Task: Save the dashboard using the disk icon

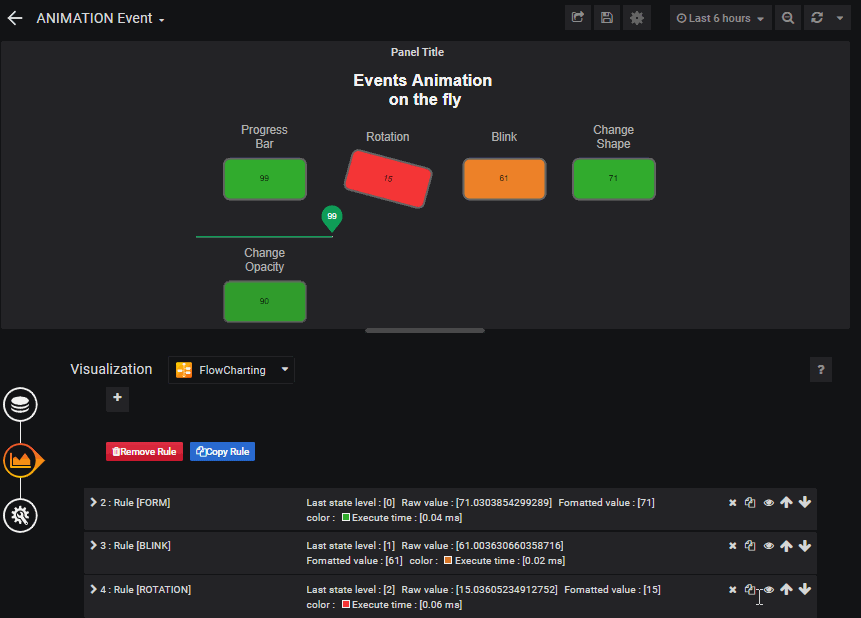Action: [607, 17]
